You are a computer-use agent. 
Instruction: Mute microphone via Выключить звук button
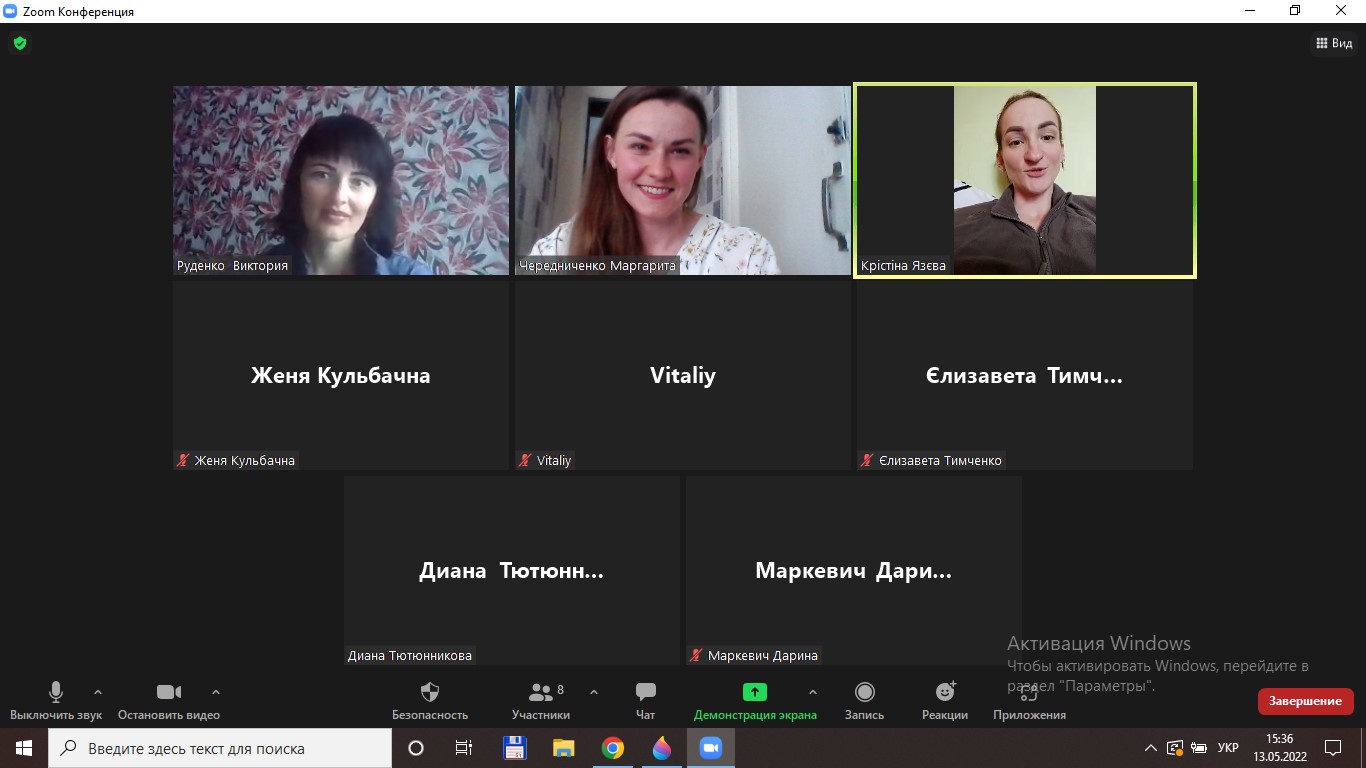56,701
